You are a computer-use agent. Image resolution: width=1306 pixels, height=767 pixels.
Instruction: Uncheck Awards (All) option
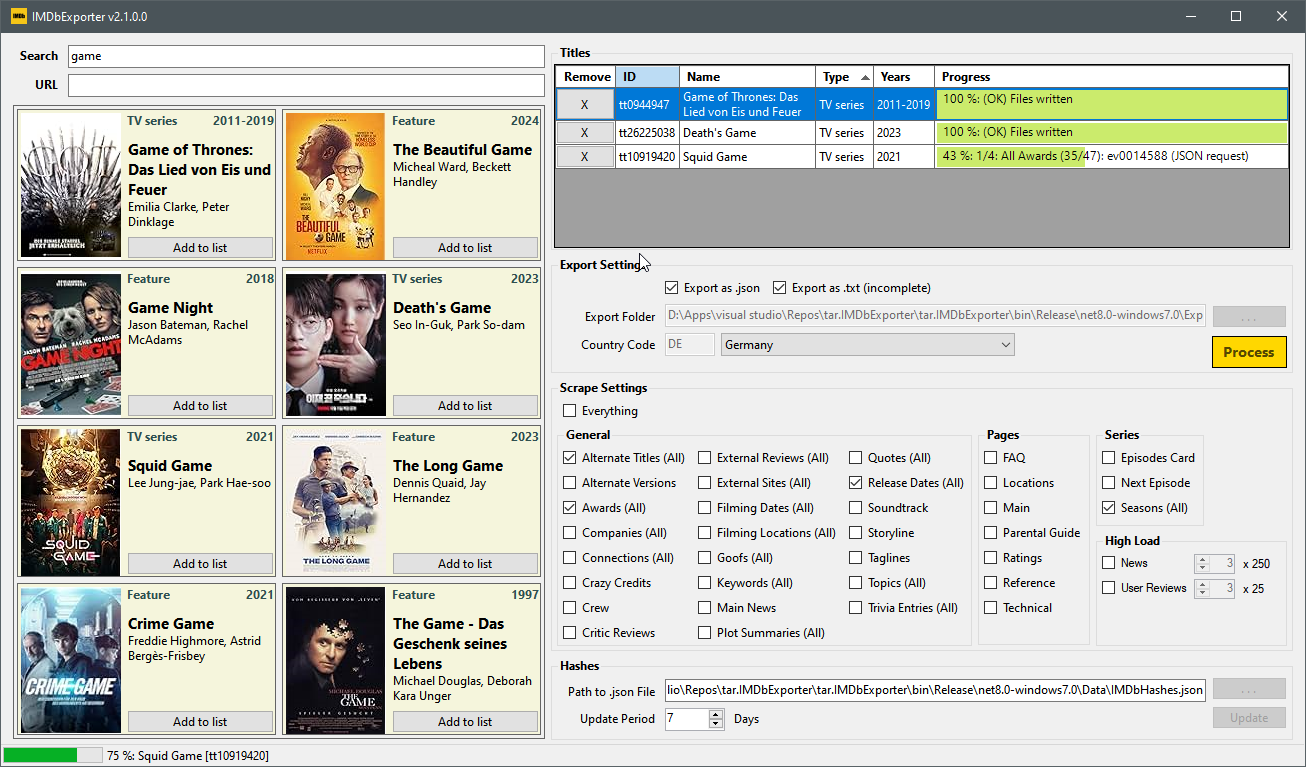(x=569, y=508)
